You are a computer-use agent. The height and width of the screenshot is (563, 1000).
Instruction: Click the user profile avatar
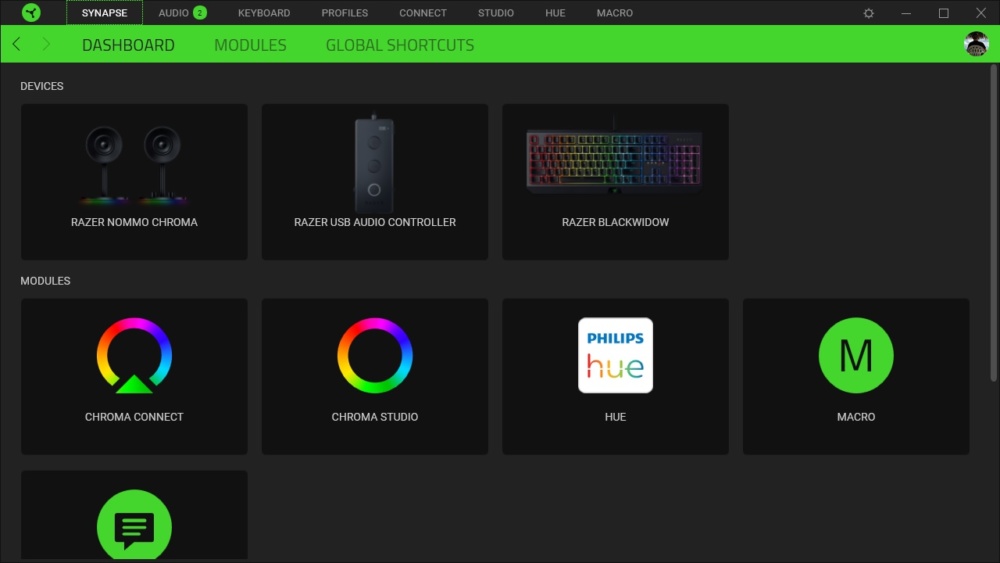[x=976, y=44]
